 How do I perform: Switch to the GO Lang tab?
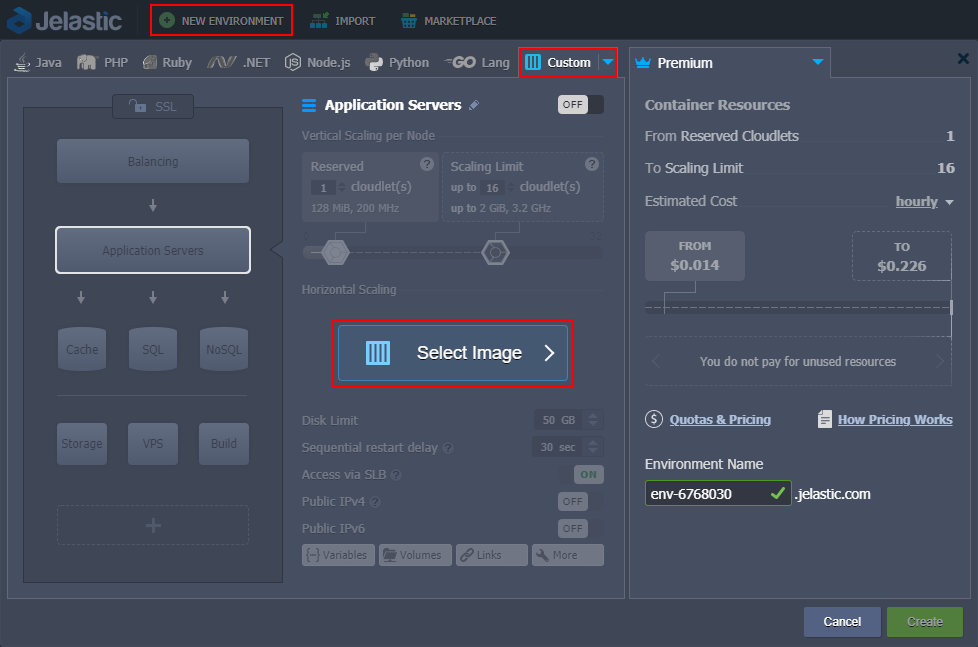[477, 62]
